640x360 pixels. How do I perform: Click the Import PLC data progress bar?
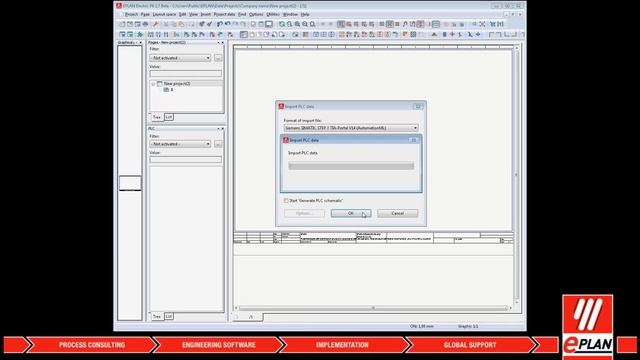(x=351, y=166)
